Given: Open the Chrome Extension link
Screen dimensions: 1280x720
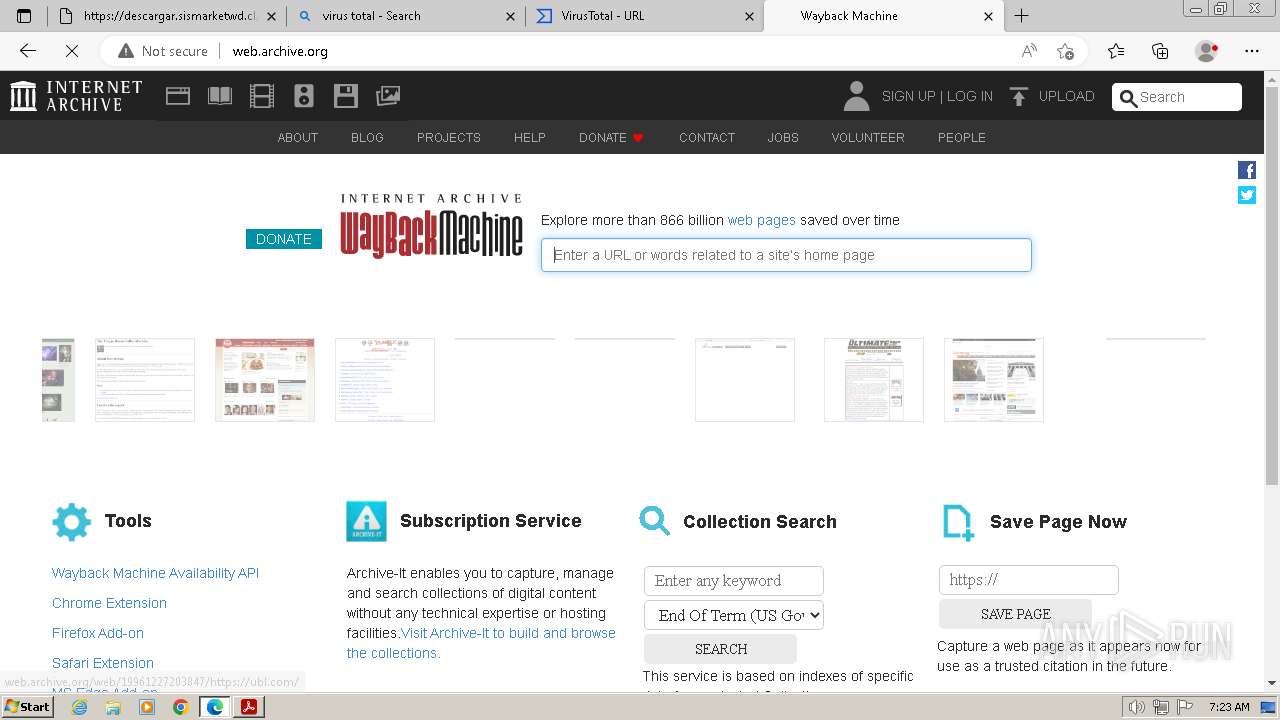Looking at the screenshot, I should pyautogui.click(x=109, y=603).
